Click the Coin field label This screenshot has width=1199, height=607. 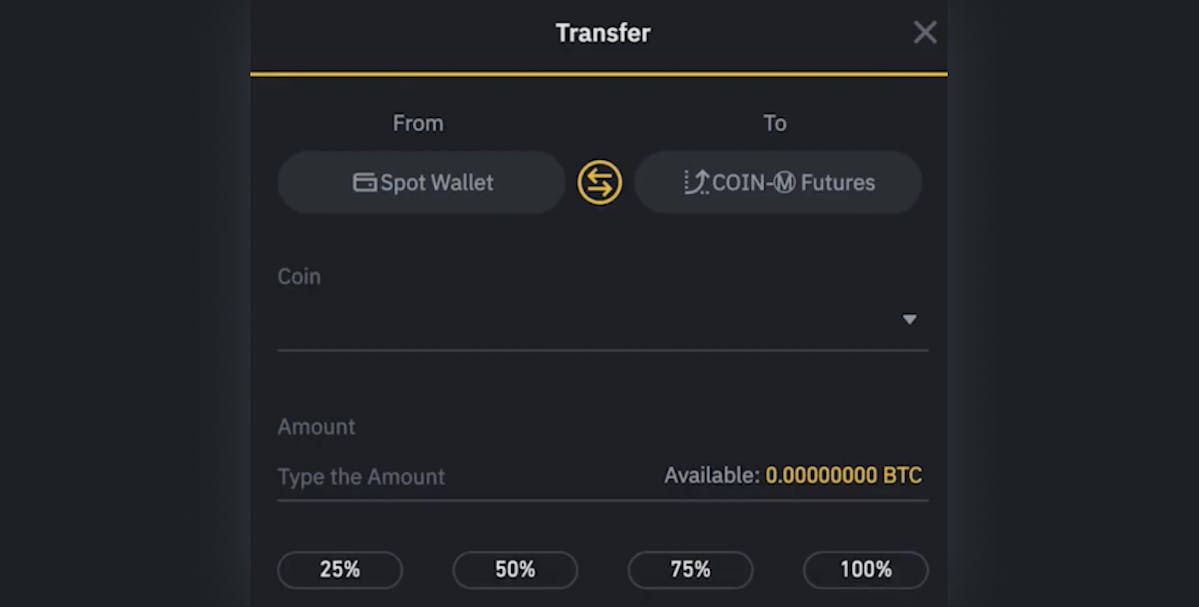click(299, 277)
